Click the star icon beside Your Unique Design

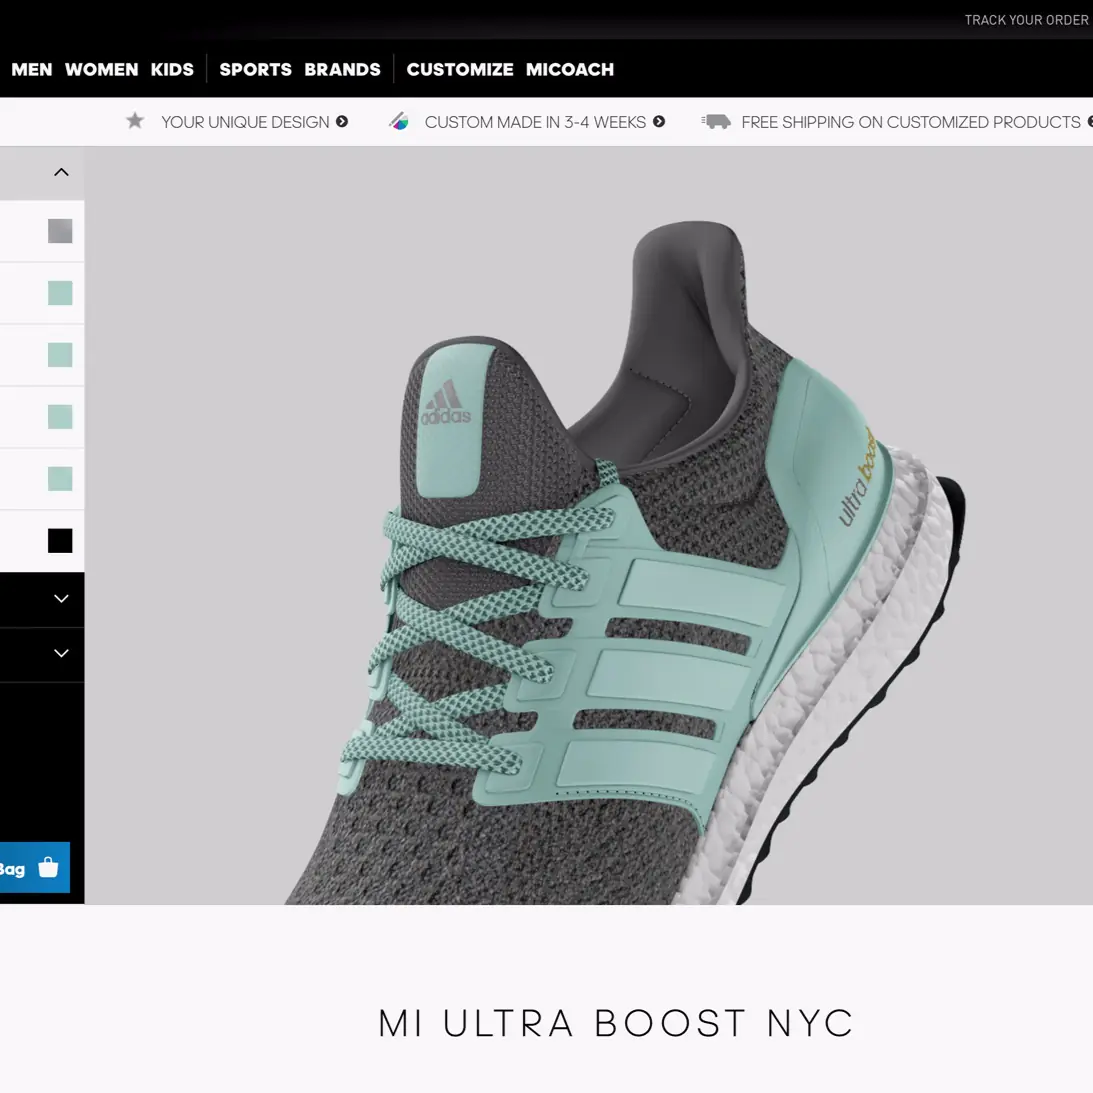pos(135,121)
